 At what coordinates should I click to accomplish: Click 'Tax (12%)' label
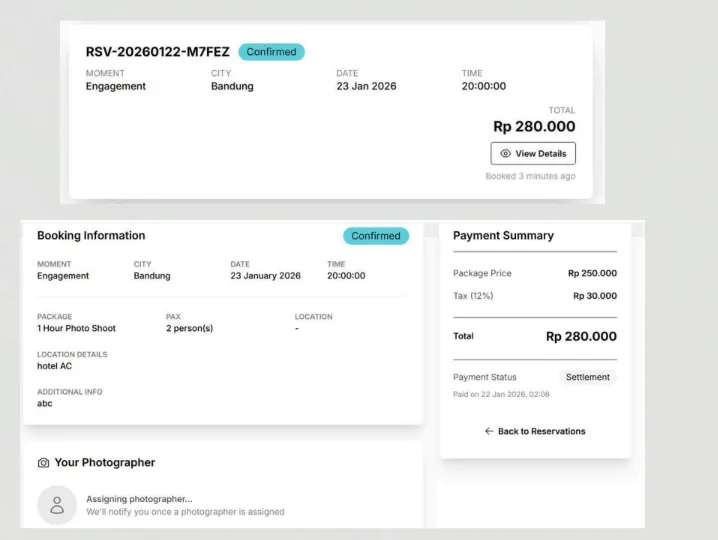coord(473,296)
